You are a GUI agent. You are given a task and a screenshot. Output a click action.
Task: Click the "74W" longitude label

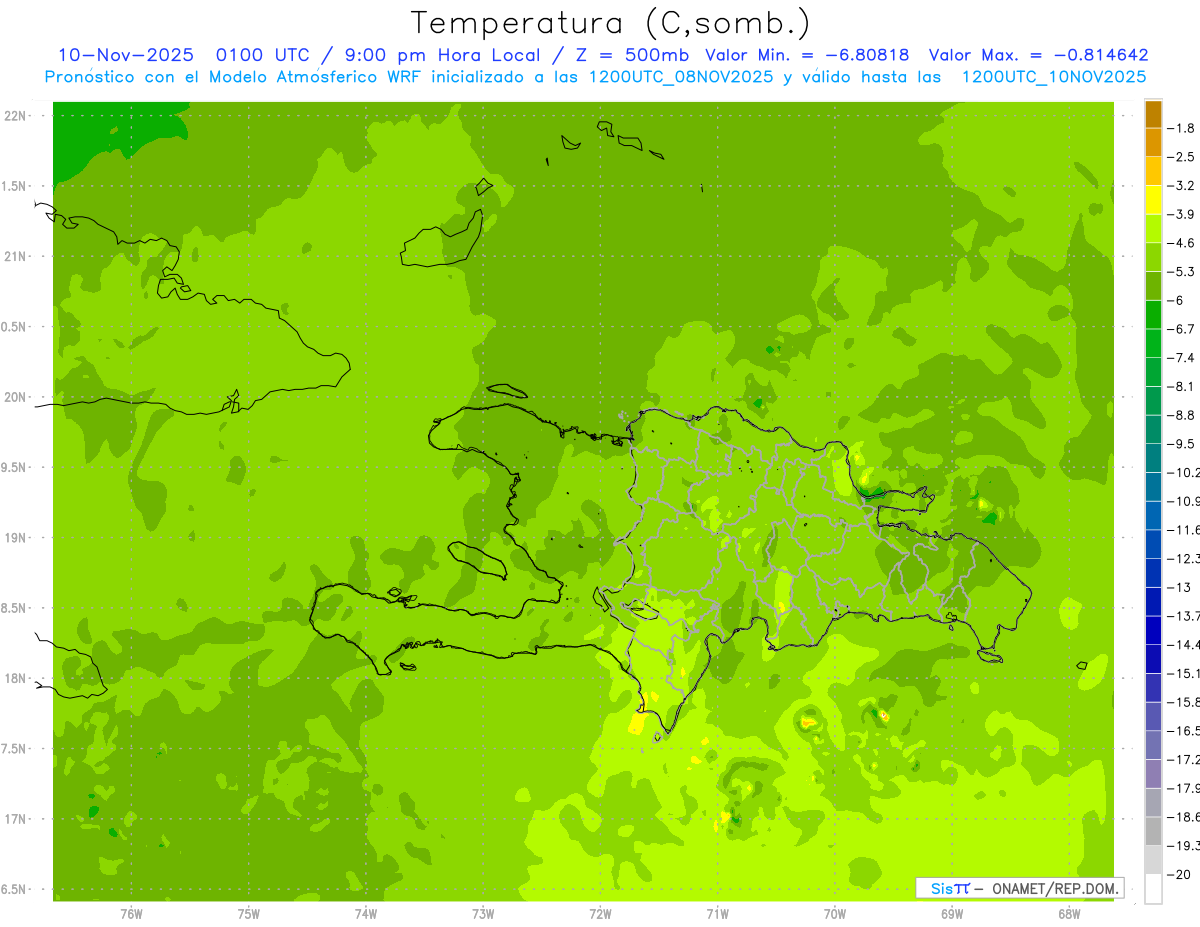(x=365, y=914)
